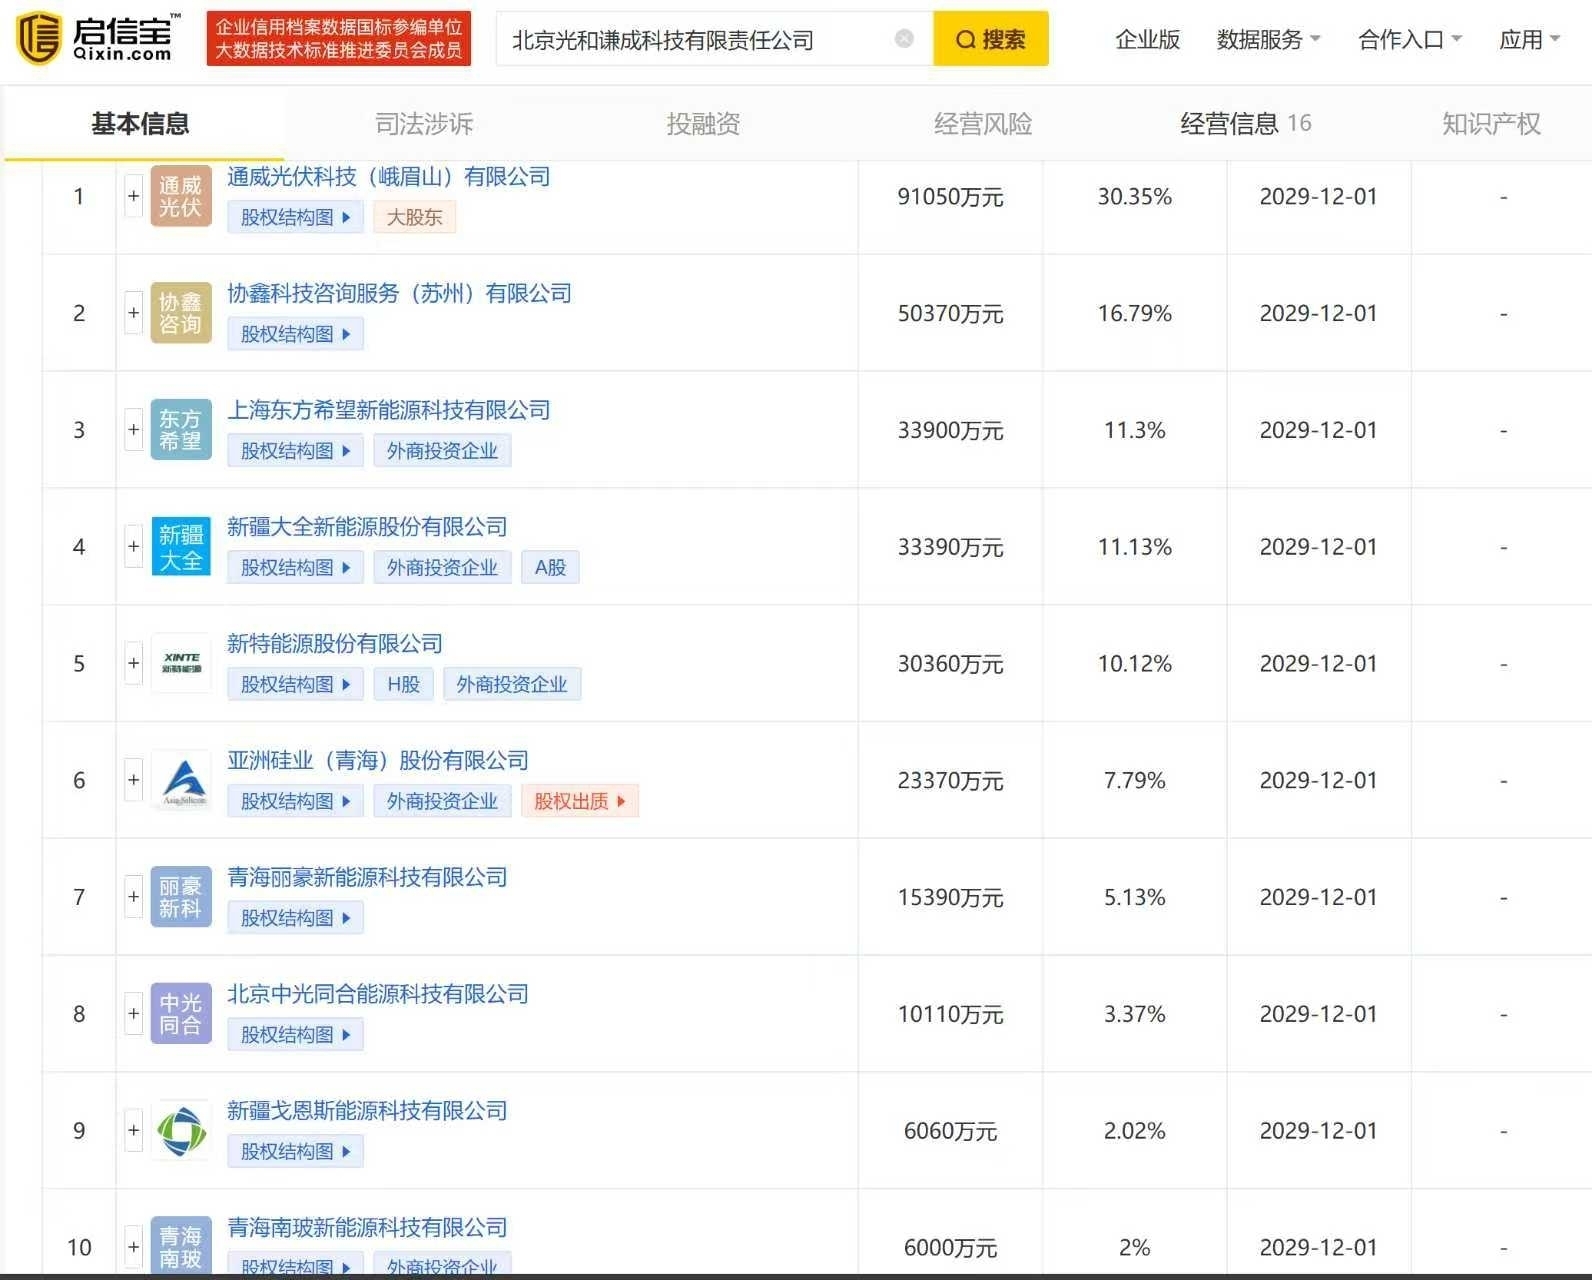Switch to the 投融资 tab
Screen dimensions: 1592x1280
click(703, 124)
